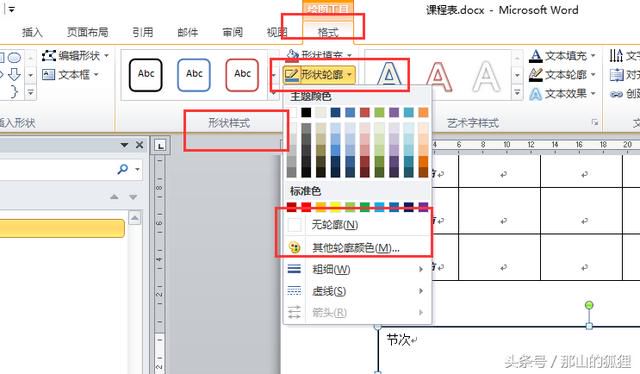Viewport: 640px width, 374px height.
Task: Pick the blue outlined WordArt A style
Action: click(x=389, y=76)
